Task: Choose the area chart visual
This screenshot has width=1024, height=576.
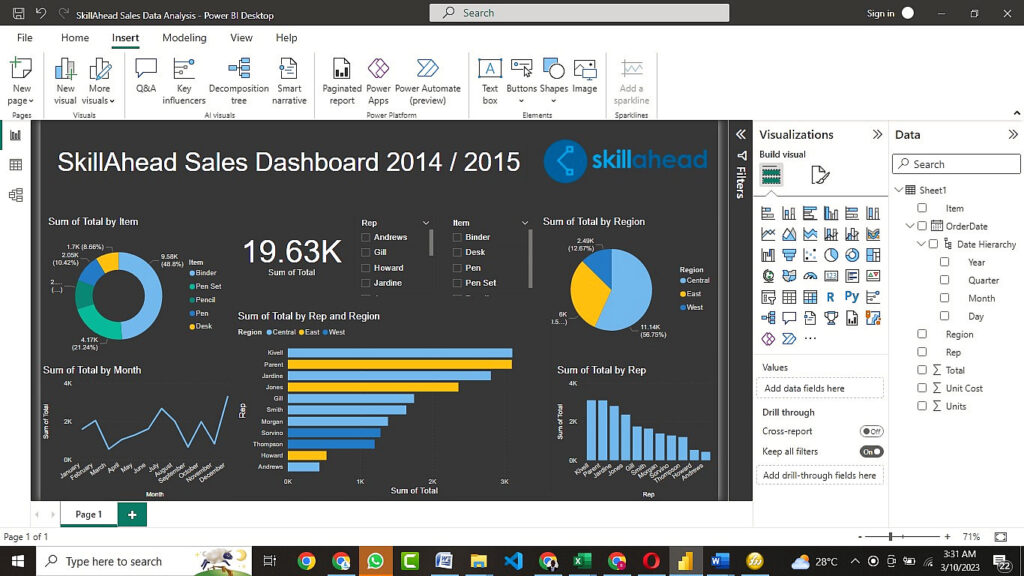Action: click(789, 234)
